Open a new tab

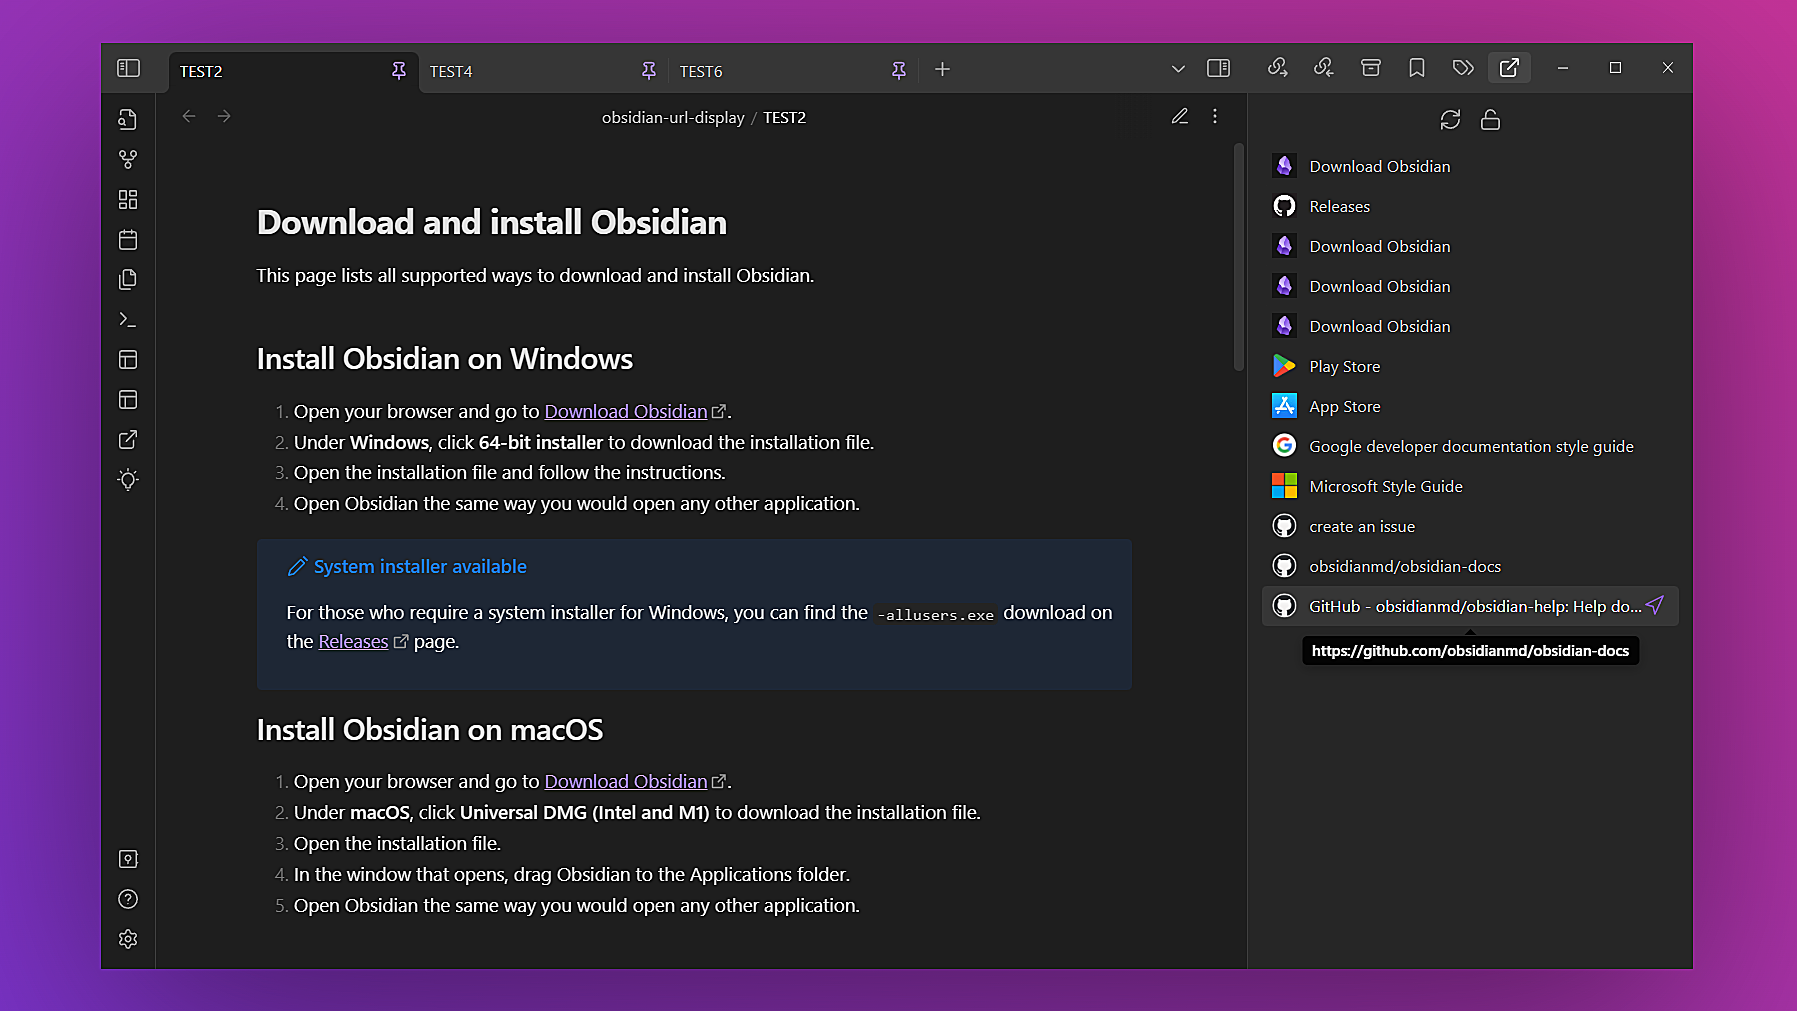pos(942,69)
